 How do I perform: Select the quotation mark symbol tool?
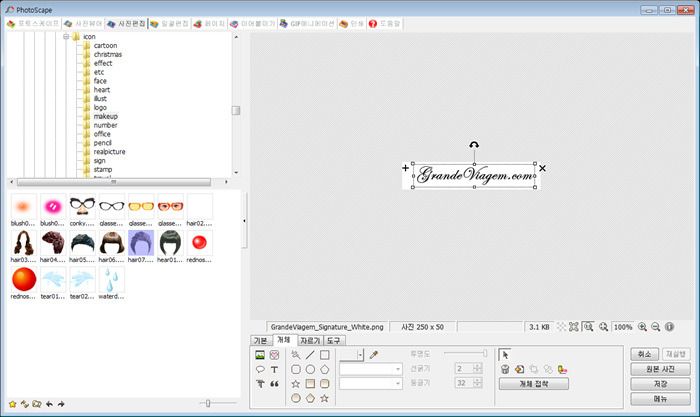click(274, 384)
